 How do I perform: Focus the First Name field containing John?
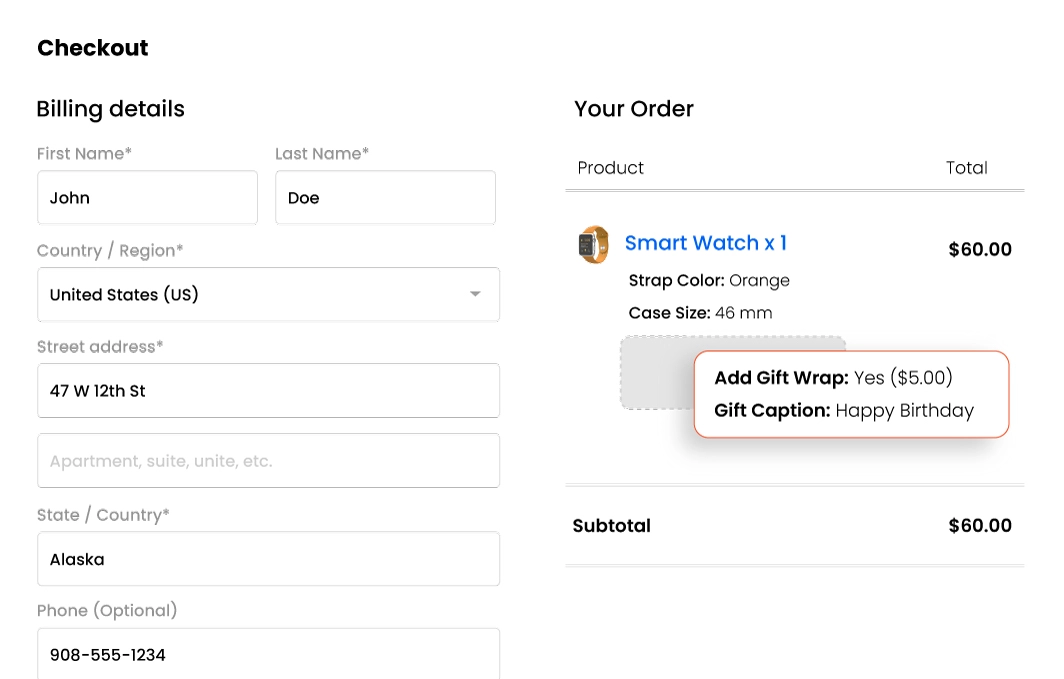147,198
